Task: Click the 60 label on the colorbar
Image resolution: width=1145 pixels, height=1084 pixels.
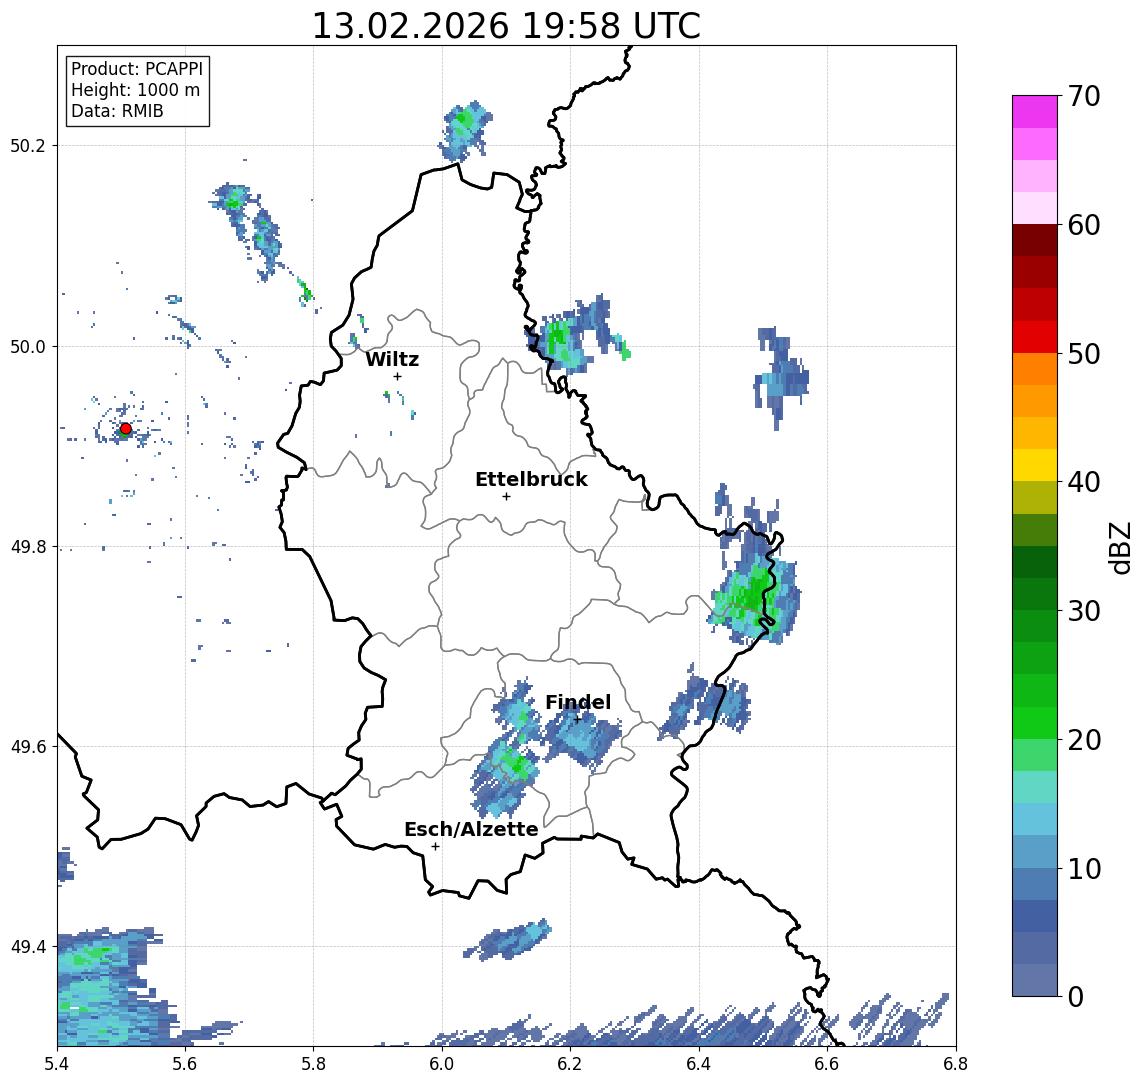Action: click(1083, 225)
